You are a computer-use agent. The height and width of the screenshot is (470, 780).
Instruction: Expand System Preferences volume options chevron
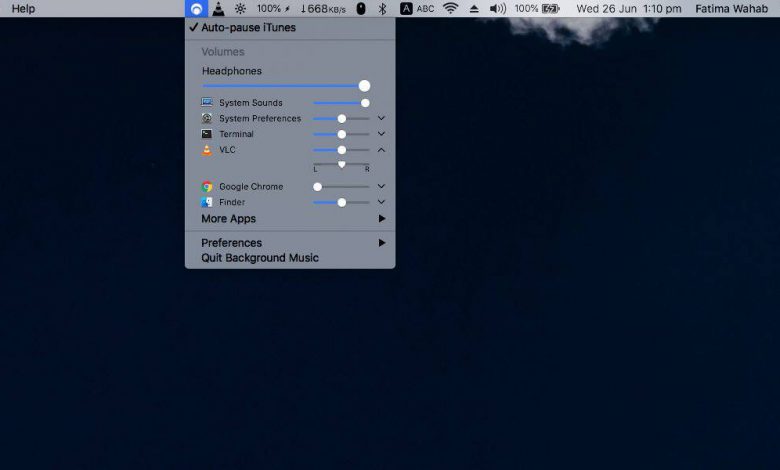pos(381,118)
